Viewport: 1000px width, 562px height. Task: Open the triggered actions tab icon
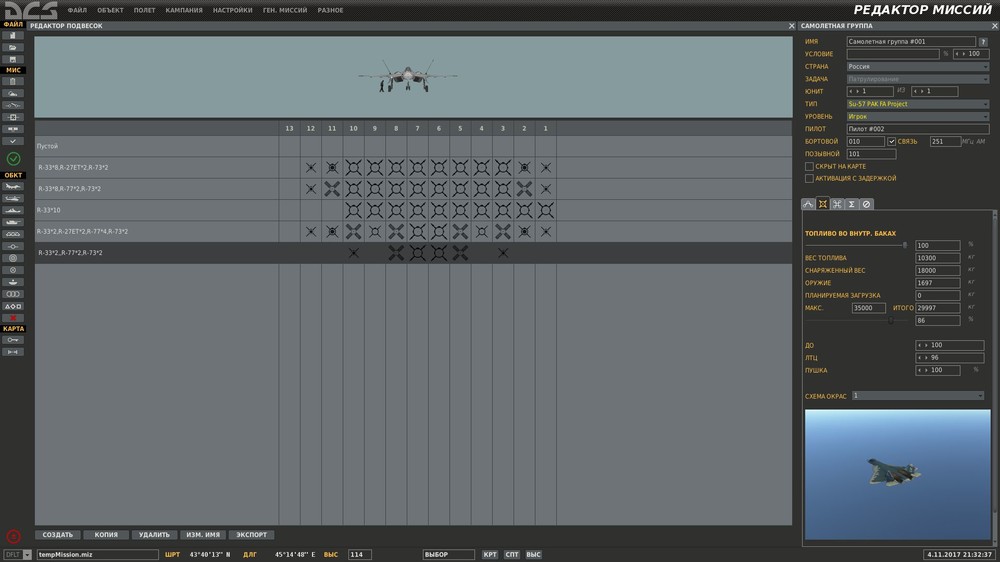tap(837, 204)
